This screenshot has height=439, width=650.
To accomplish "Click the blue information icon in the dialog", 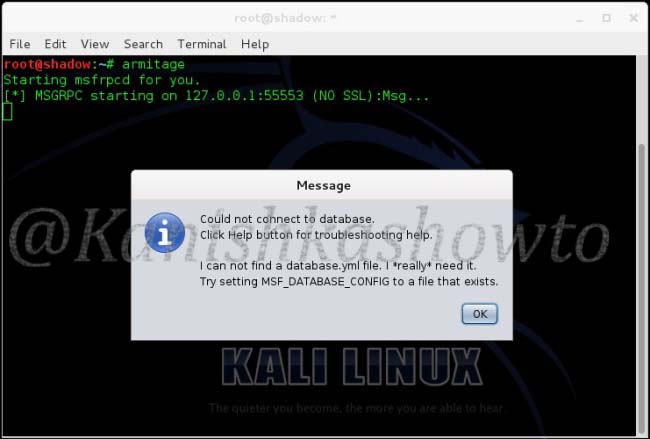I will 165,233.
